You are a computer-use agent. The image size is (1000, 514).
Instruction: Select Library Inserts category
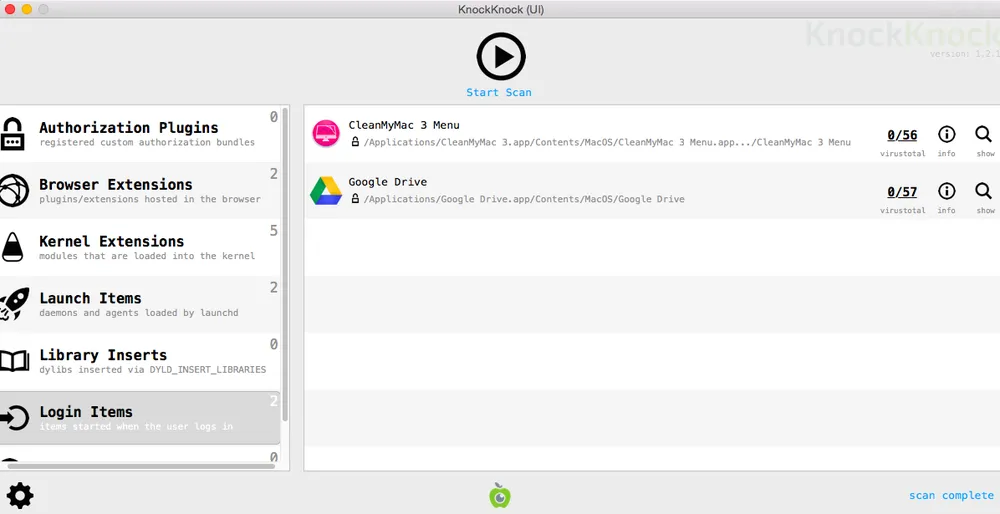[x=140, y=362]
